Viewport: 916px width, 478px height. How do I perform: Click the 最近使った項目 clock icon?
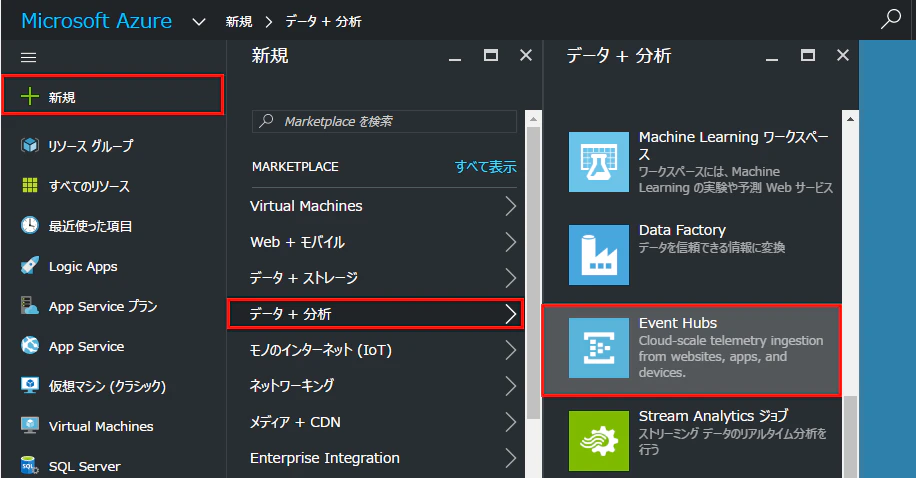click(30, 226)
